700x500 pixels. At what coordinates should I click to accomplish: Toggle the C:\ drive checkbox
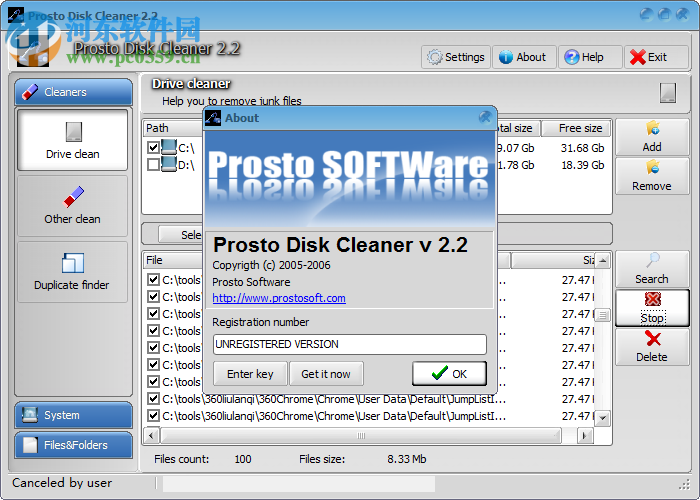tap(153, 147)
